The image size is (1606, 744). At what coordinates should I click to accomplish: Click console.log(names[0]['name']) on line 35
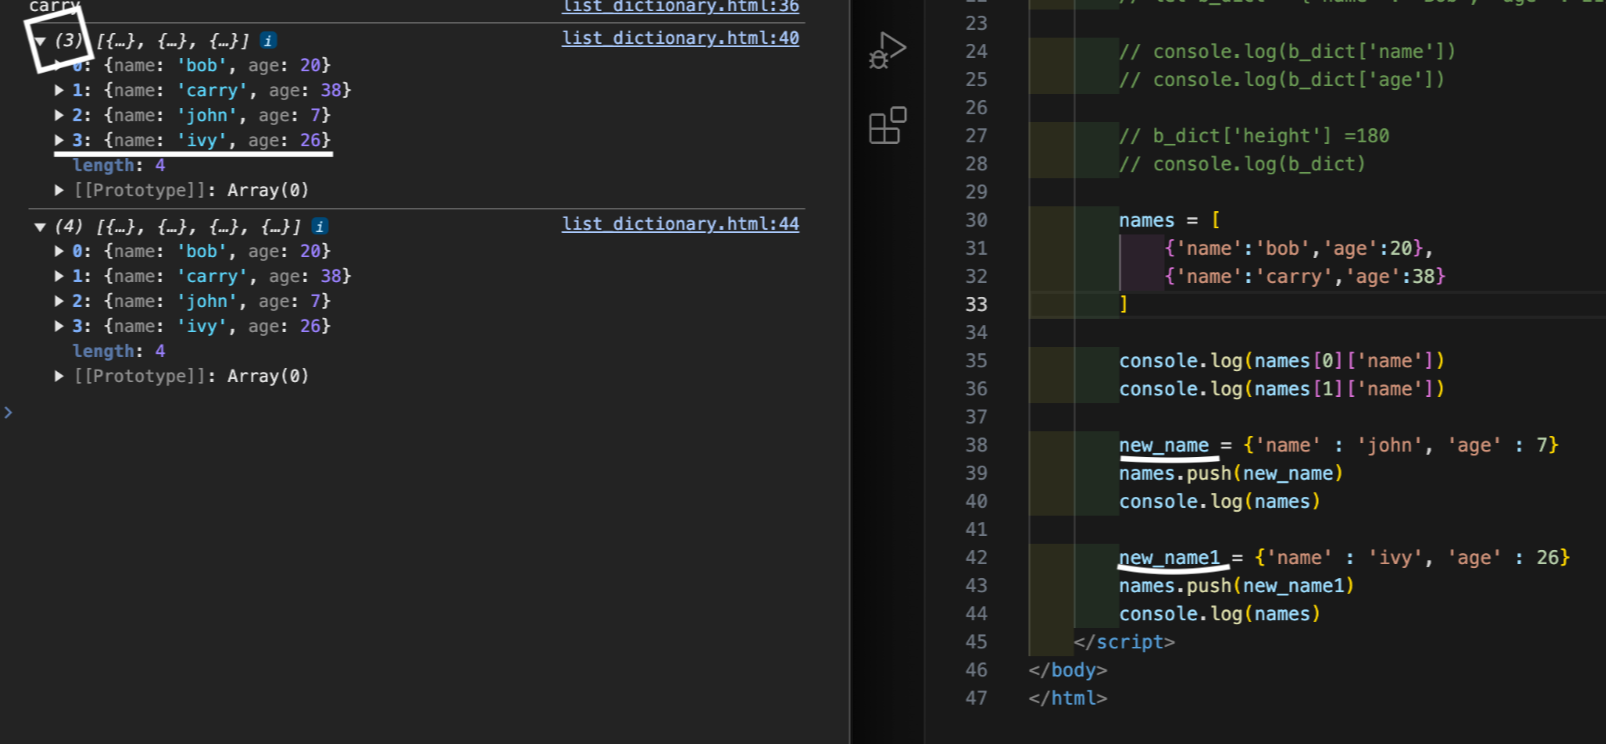point(1282,361)
